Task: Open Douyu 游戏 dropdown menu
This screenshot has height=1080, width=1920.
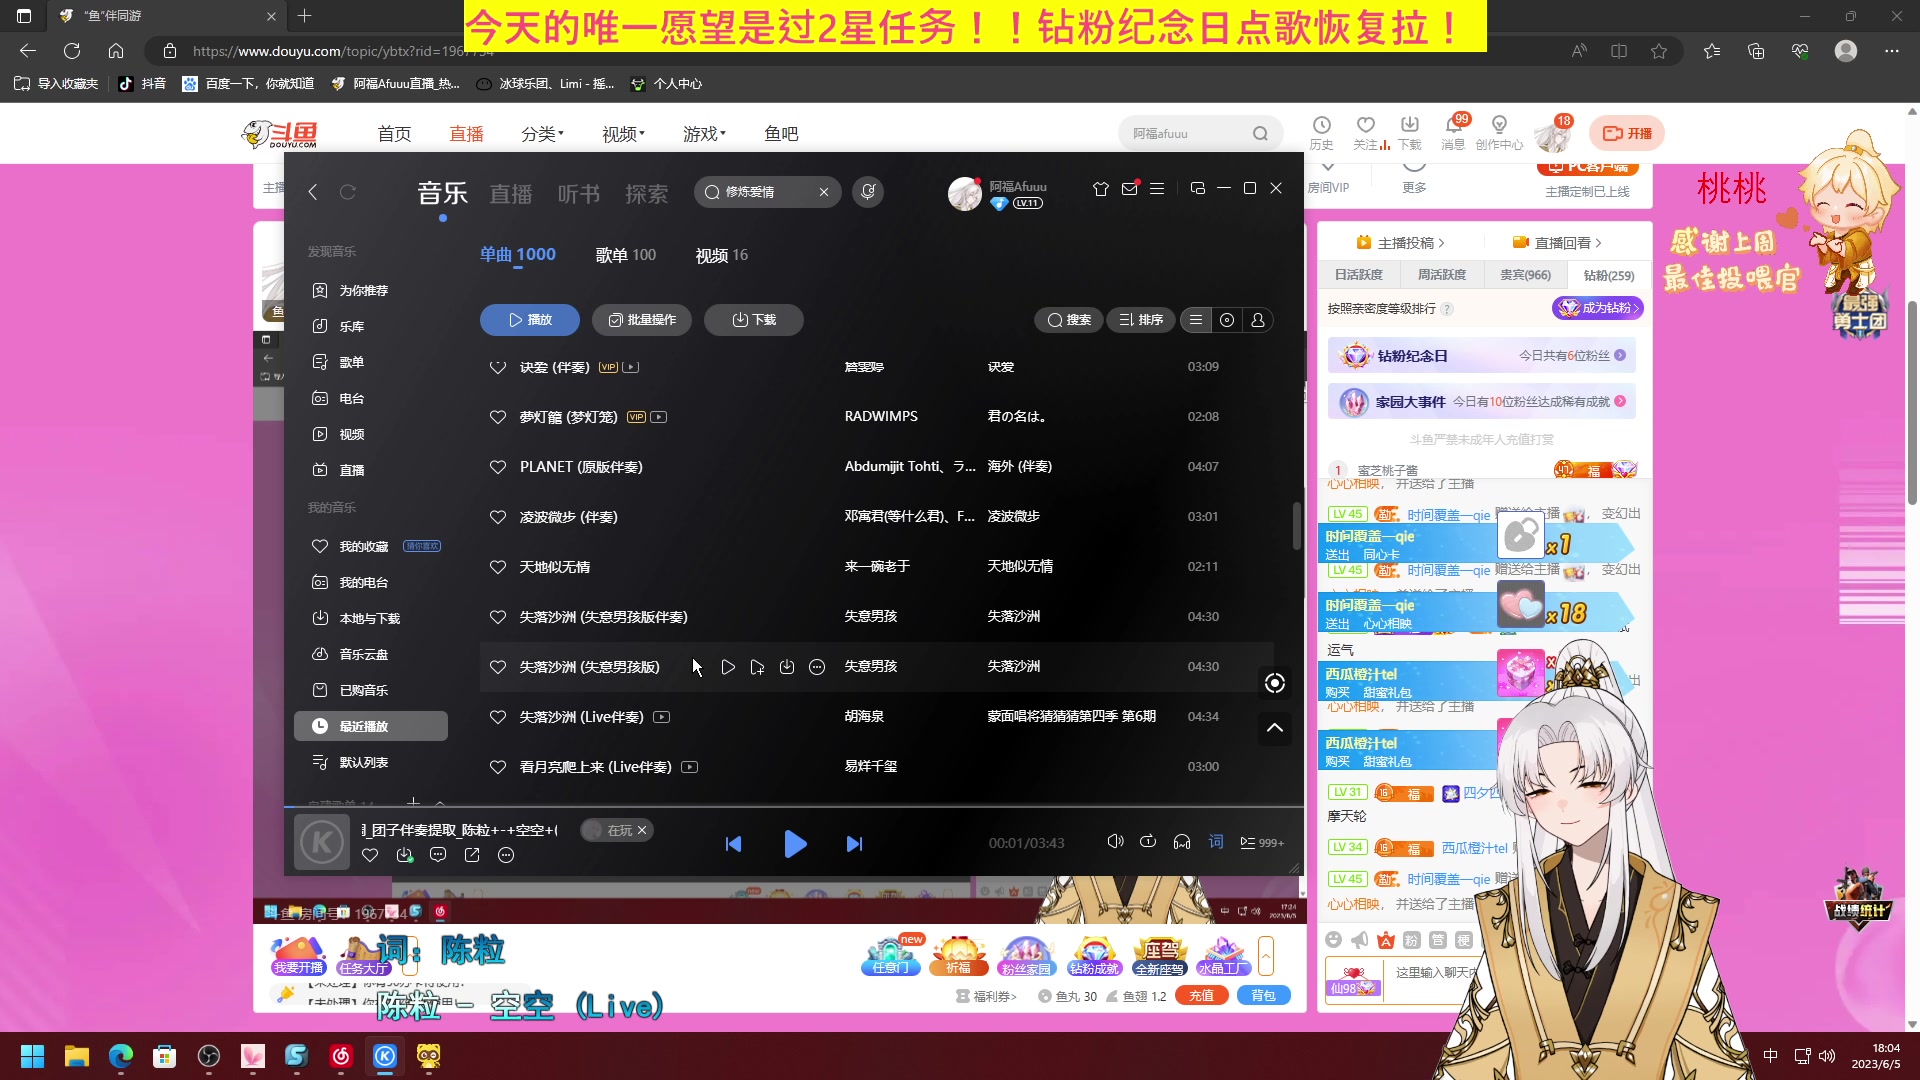Action: tap(705, 133)
